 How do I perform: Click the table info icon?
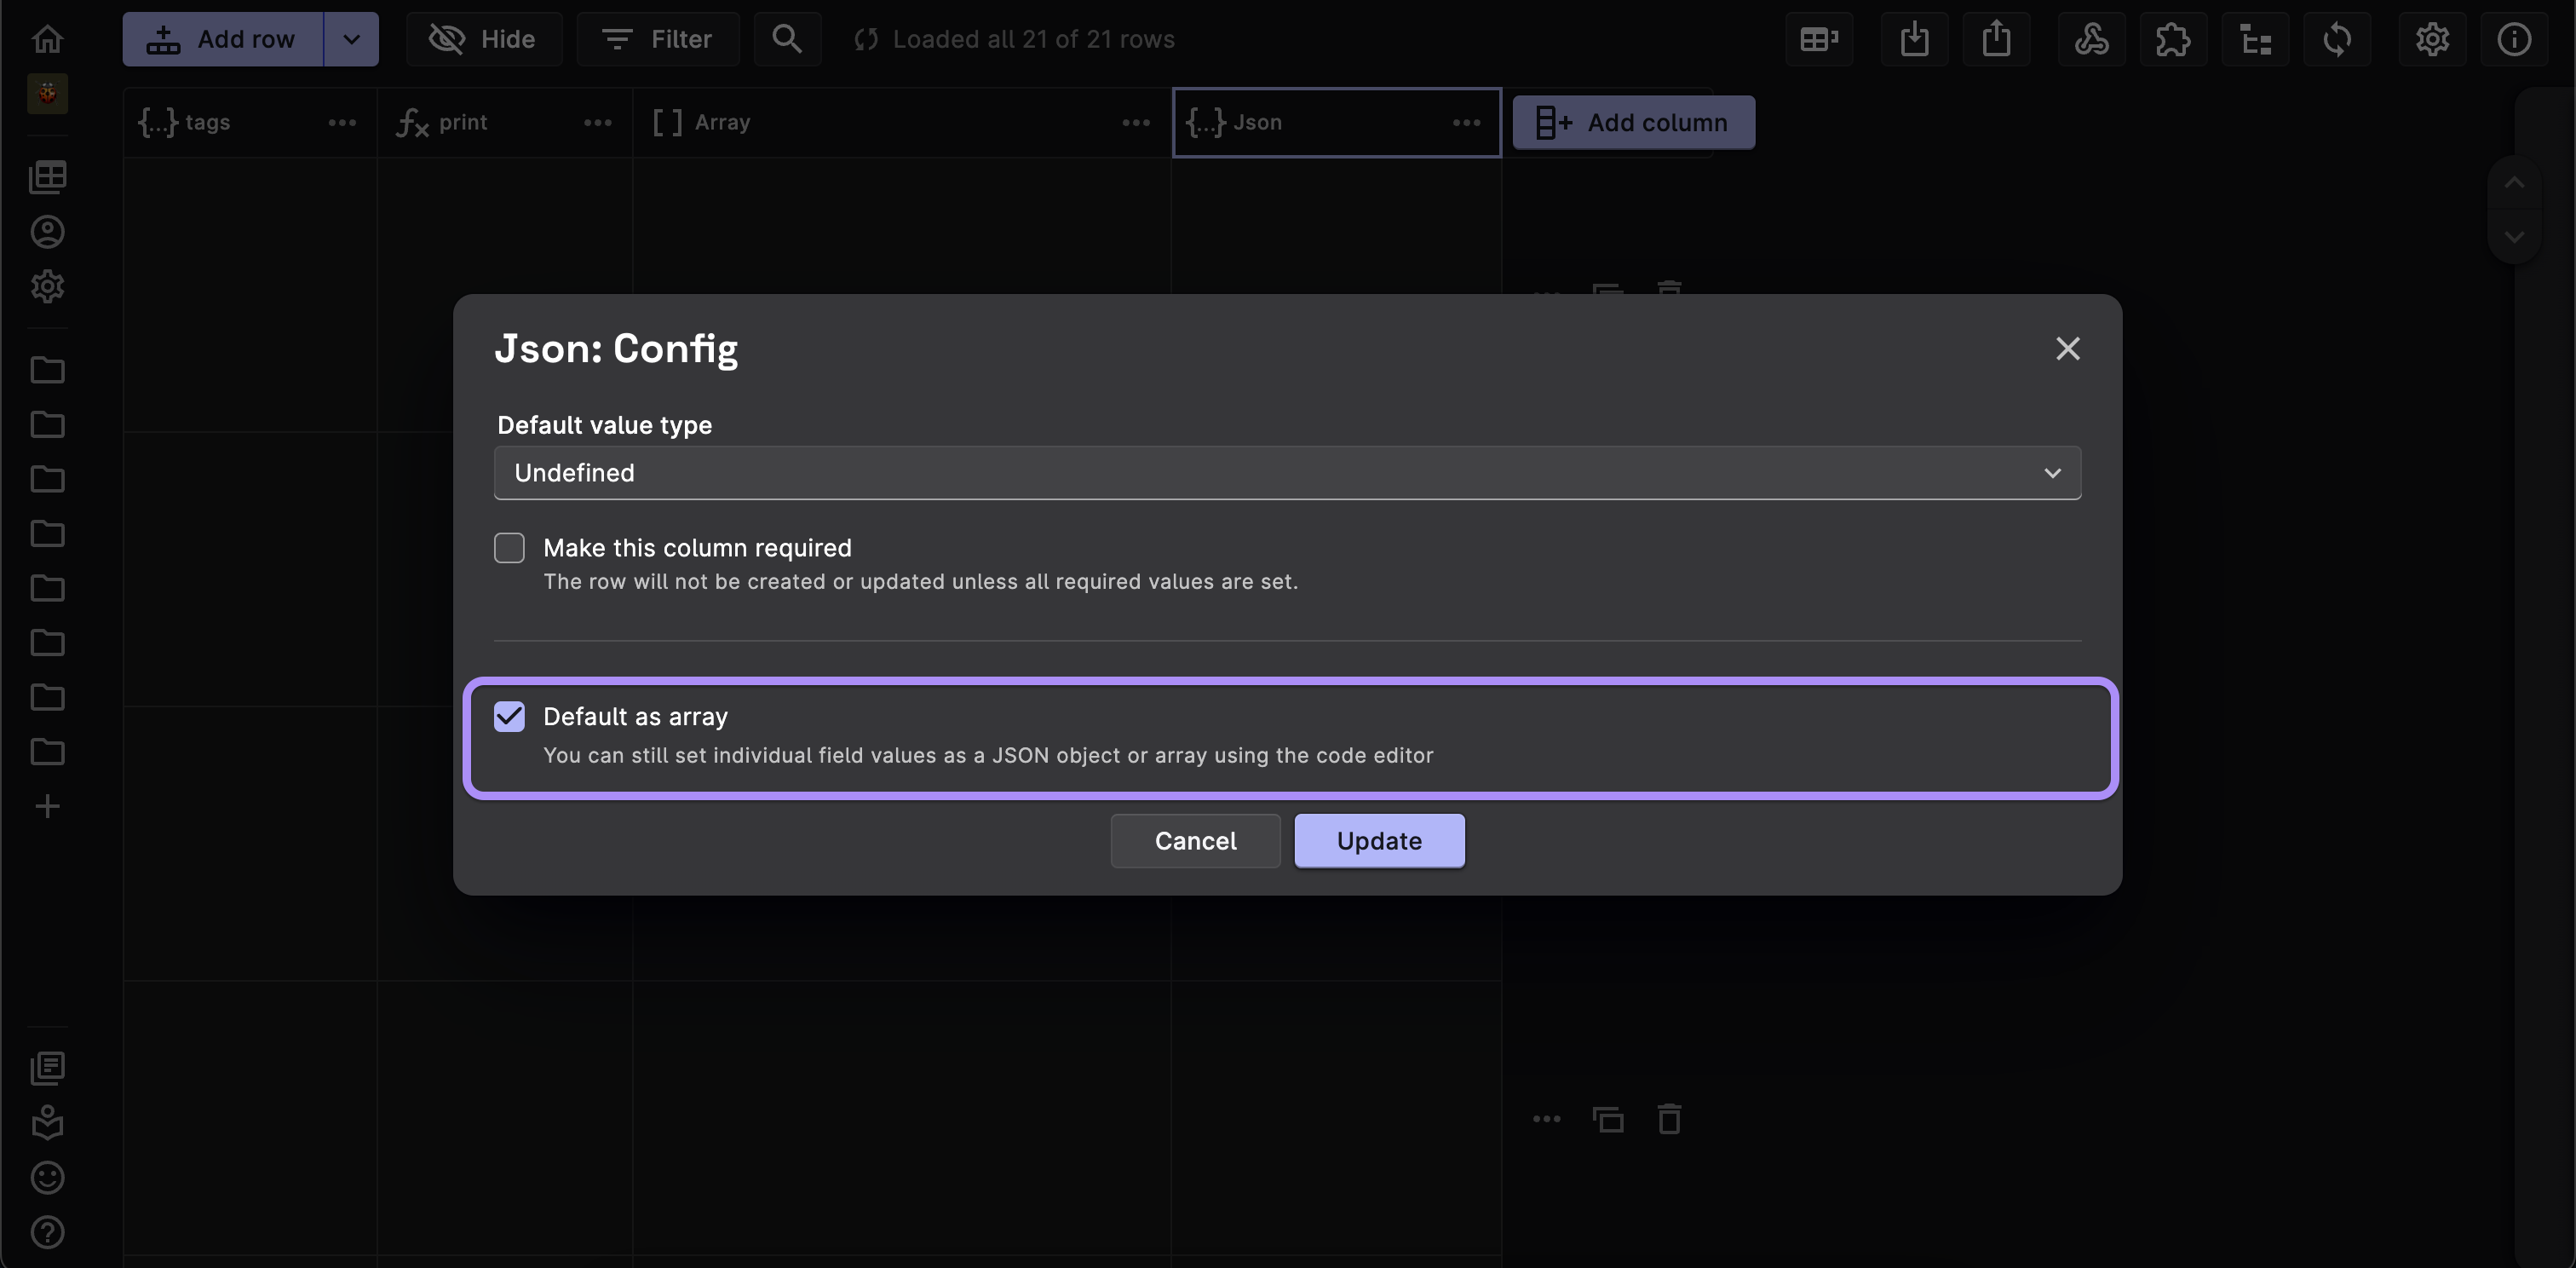coord(2514,39)
